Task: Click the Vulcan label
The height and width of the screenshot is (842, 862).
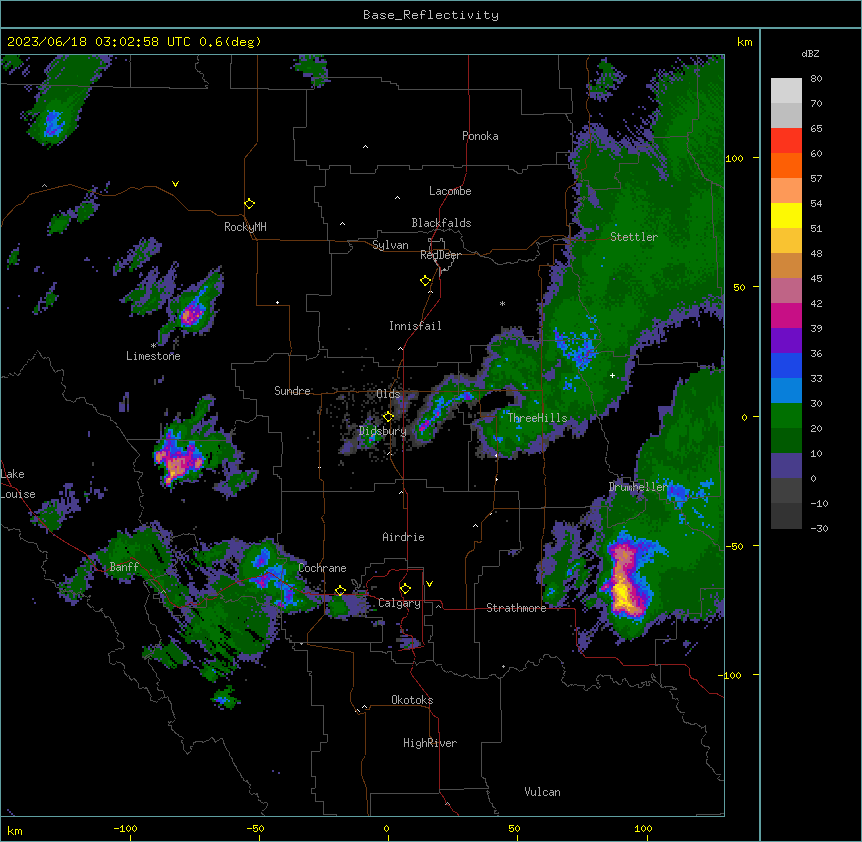Action: pos(543,792)
